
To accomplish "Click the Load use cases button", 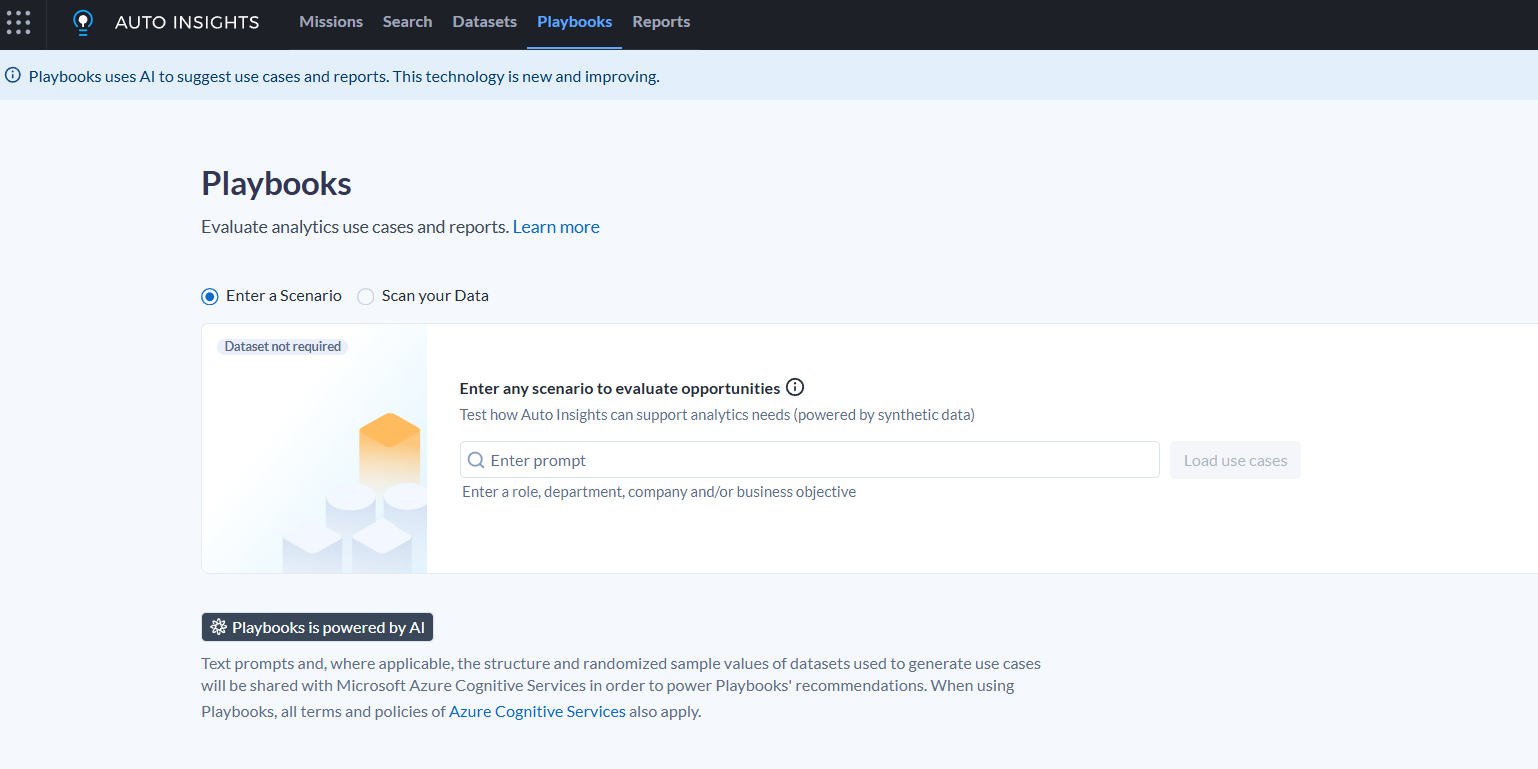I will pyautogui.click(x=1235, y=459).
